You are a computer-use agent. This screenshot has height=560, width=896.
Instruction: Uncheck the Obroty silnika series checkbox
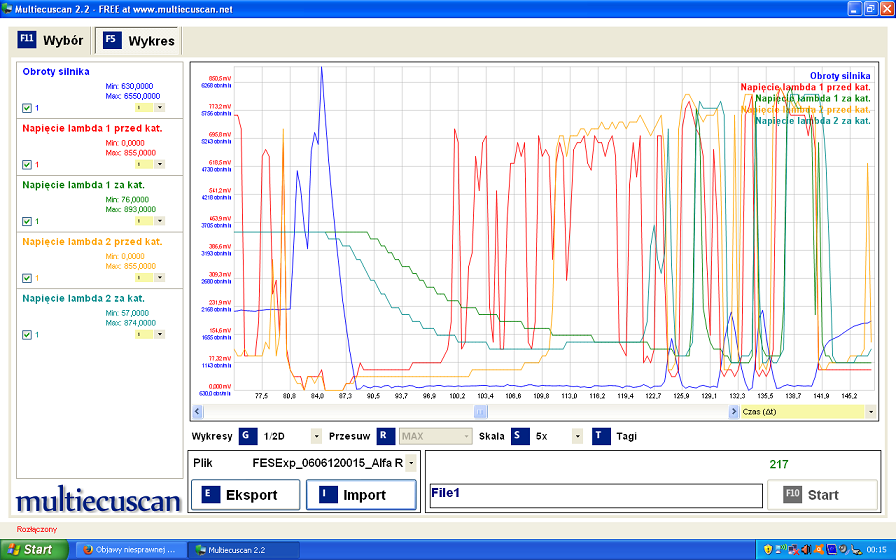coord(27,108)
